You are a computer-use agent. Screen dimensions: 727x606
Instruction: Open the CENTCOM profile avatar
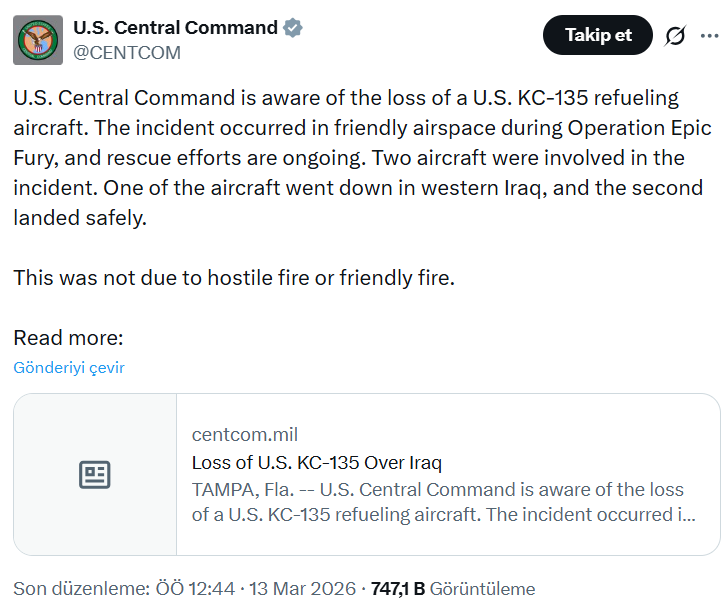pyautogui.click(x=38, y=40)
